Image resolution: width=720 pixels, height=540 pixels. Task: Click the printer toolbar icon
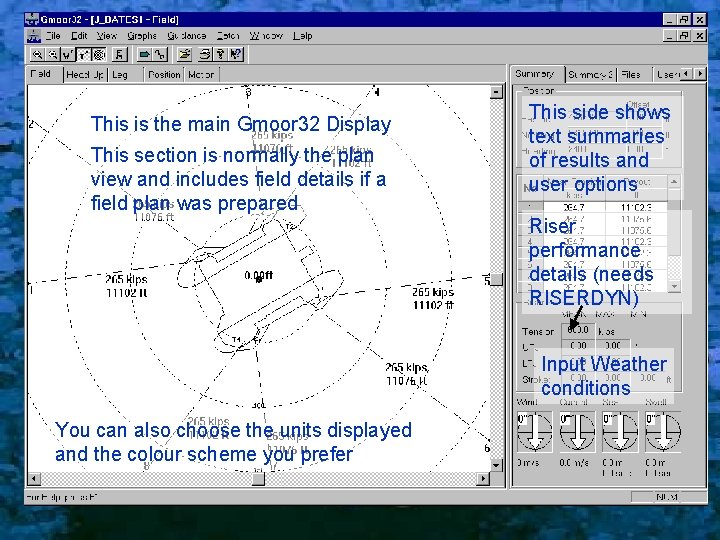pyautogui.click(x=205, y=55)
